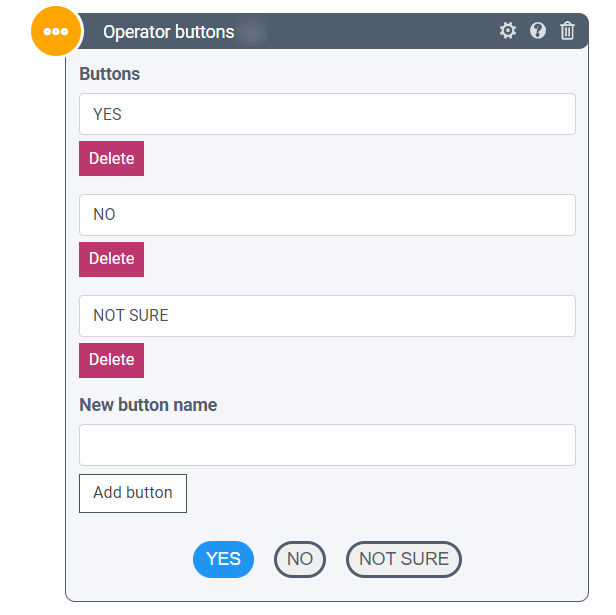Click the Operator buttons header title
Screen dimensions: 616x615
[168, 32]
